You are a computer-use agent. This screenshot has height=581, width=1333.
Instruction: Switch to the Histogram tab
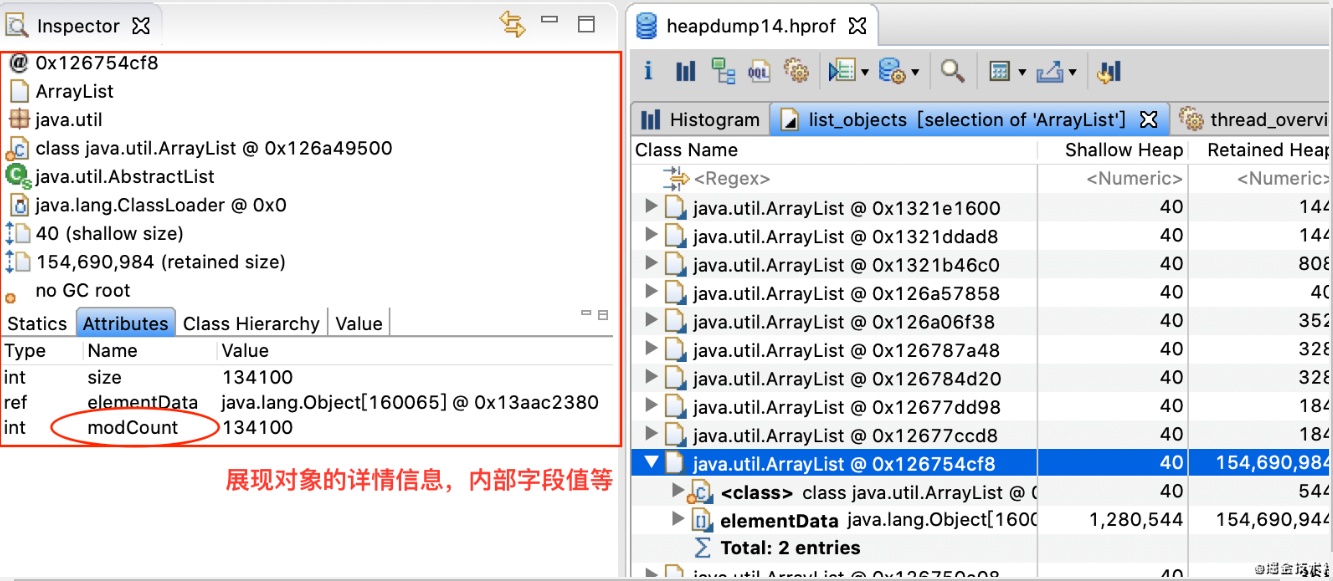pyautogui.click(x=701, y=120)
